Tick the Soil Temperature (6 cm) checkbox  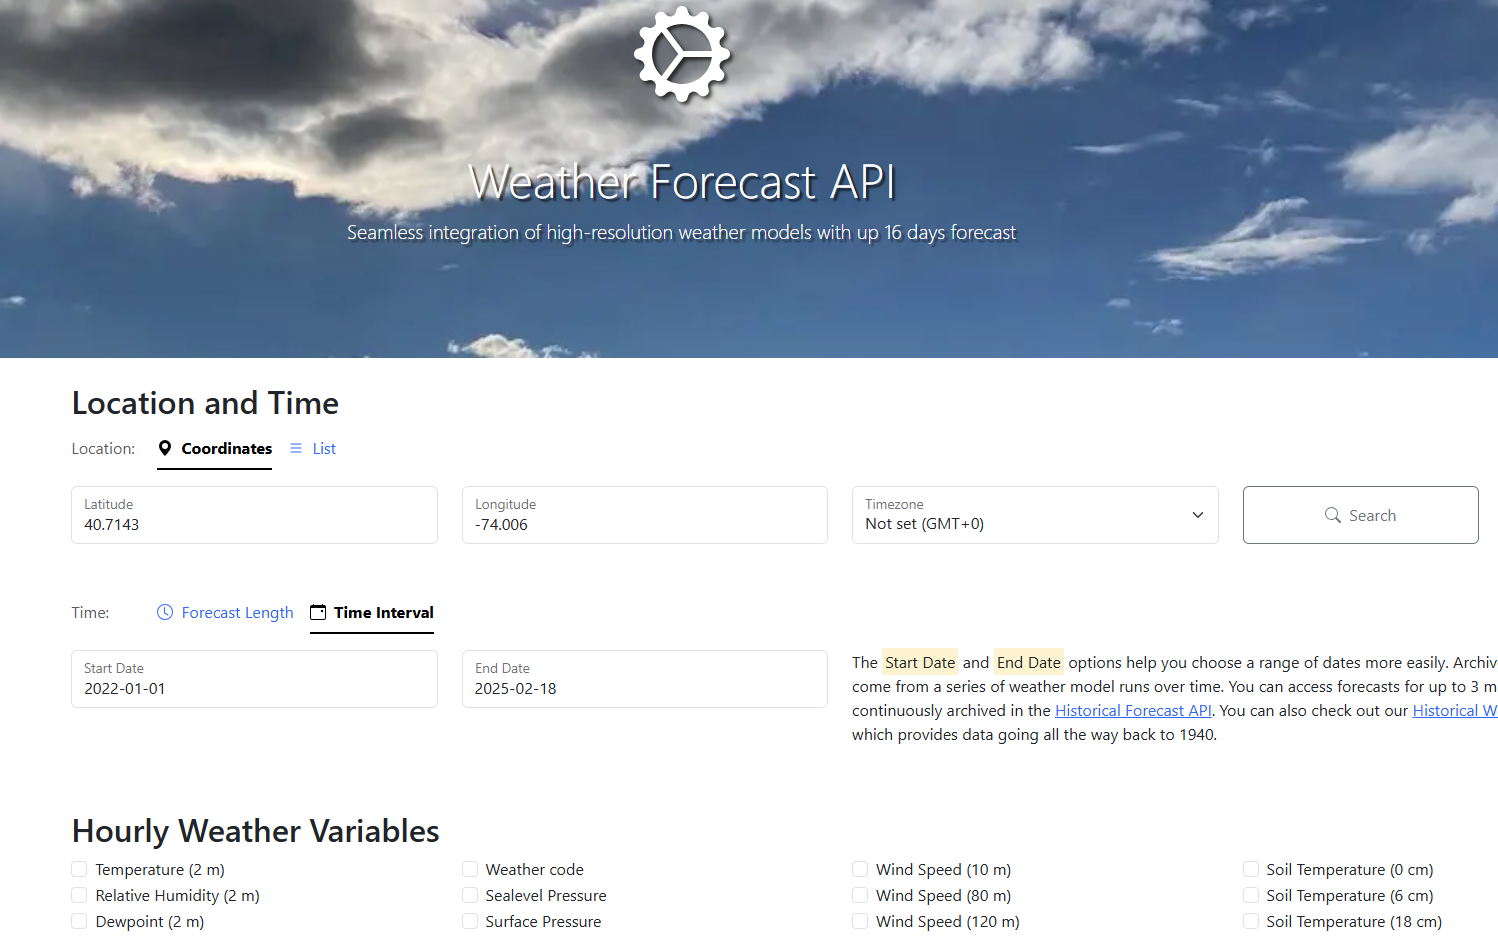1251,895
